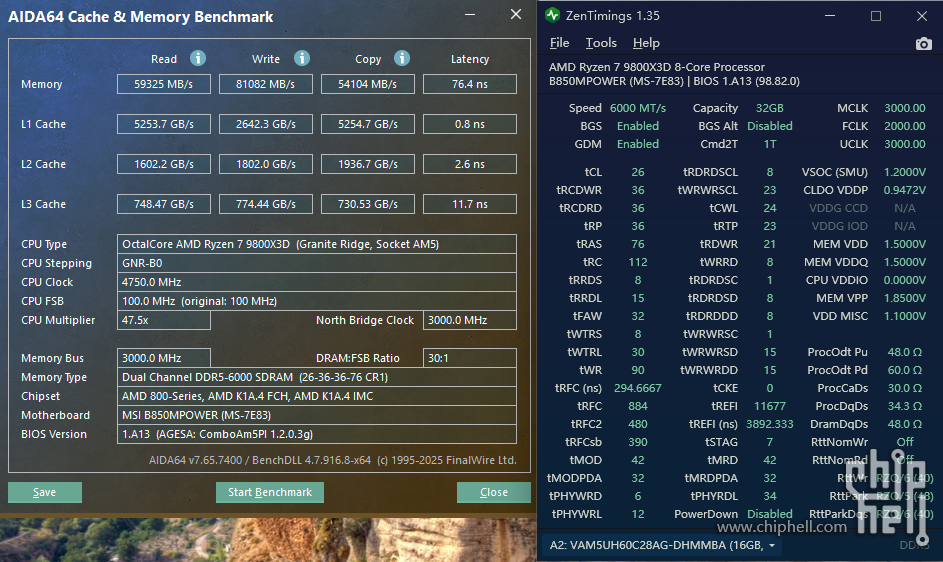Maximize the ZenTimings window
943x562 pixels.
876,16
